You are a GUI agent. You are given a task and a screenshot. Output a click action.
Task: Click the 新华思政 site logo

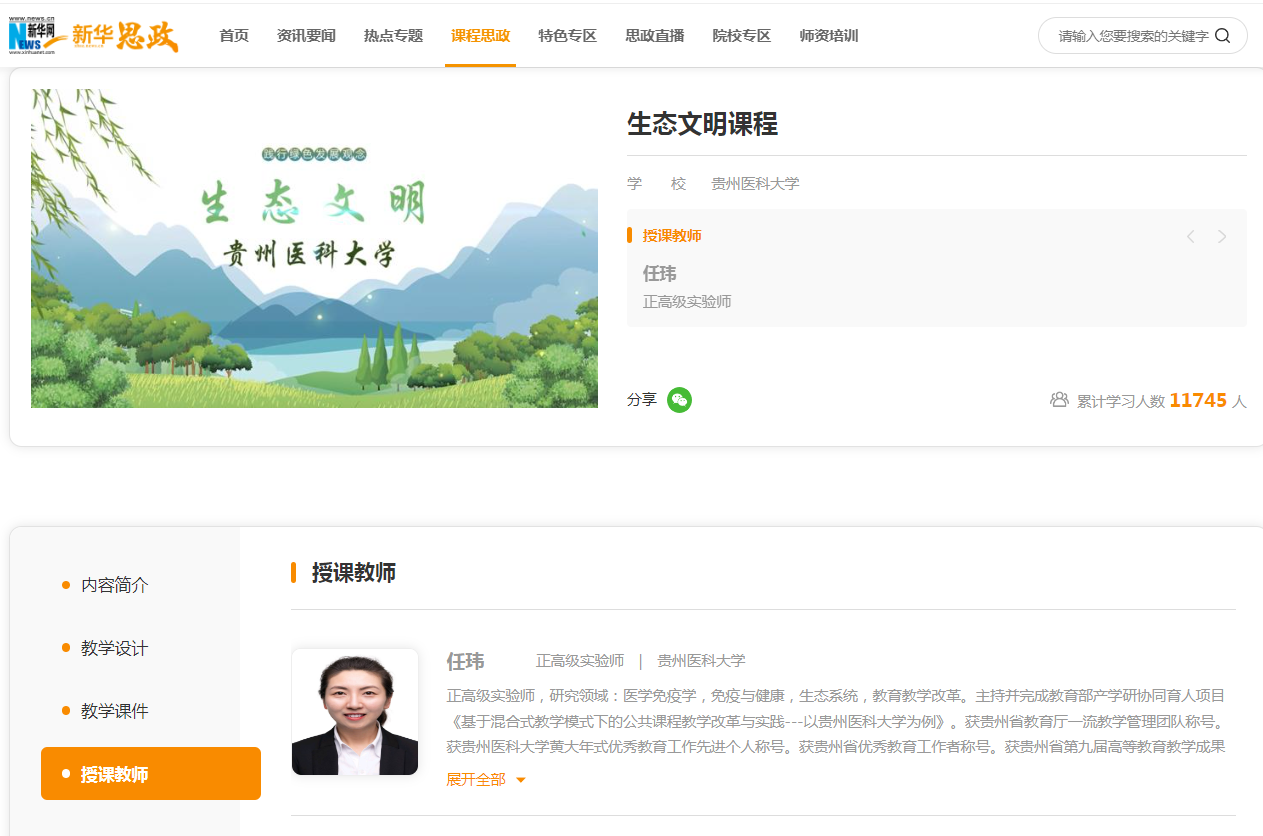[x=124, y=36]
